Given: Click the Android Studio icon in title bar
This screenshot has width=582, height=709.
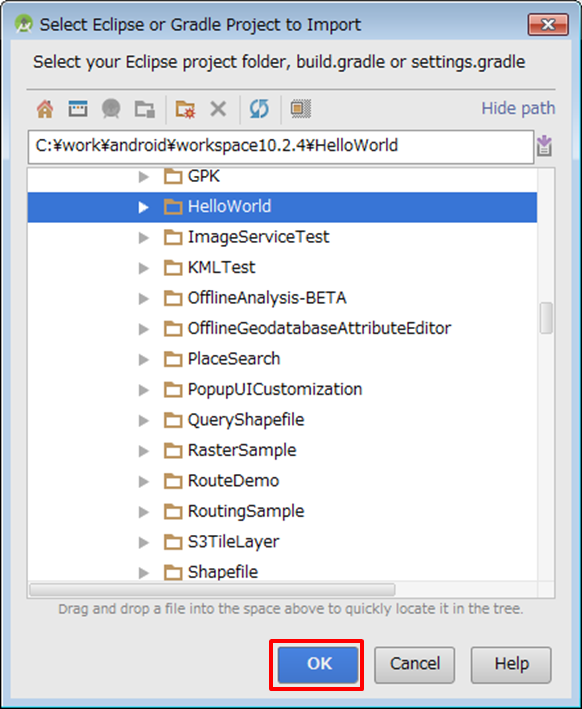Looking at the screenshot, I should click(x=24, y=24).
